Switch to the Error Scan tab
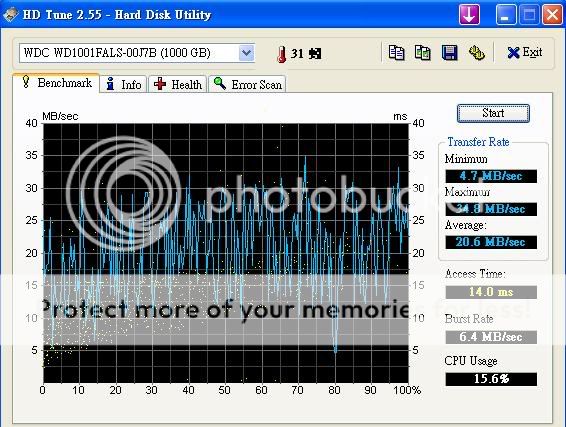This screenshot has height=427, width=566. pos(247,84)
